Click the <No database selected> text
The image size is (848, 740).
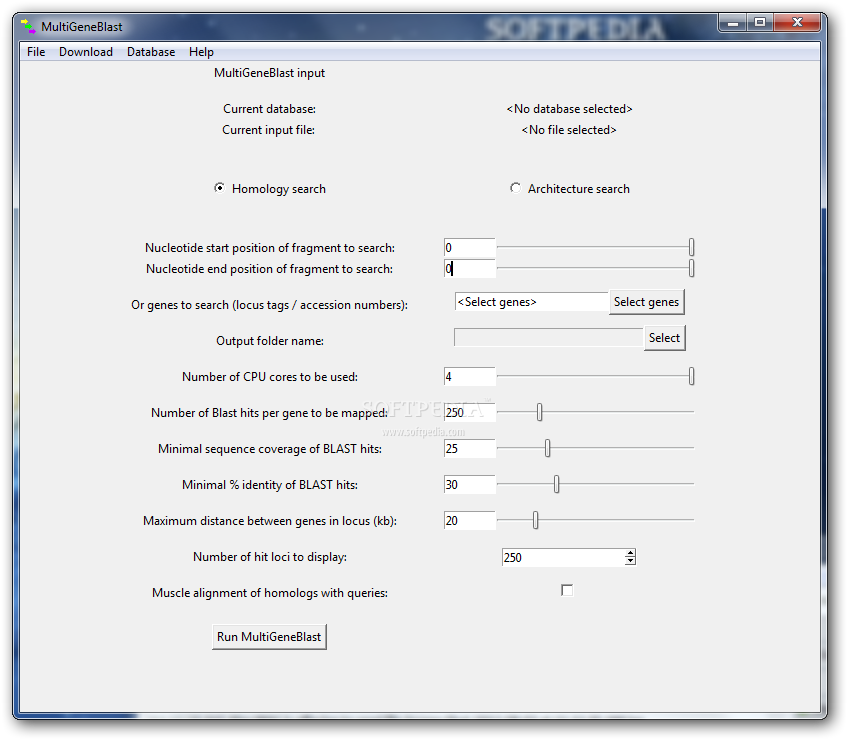pos(569,109)
